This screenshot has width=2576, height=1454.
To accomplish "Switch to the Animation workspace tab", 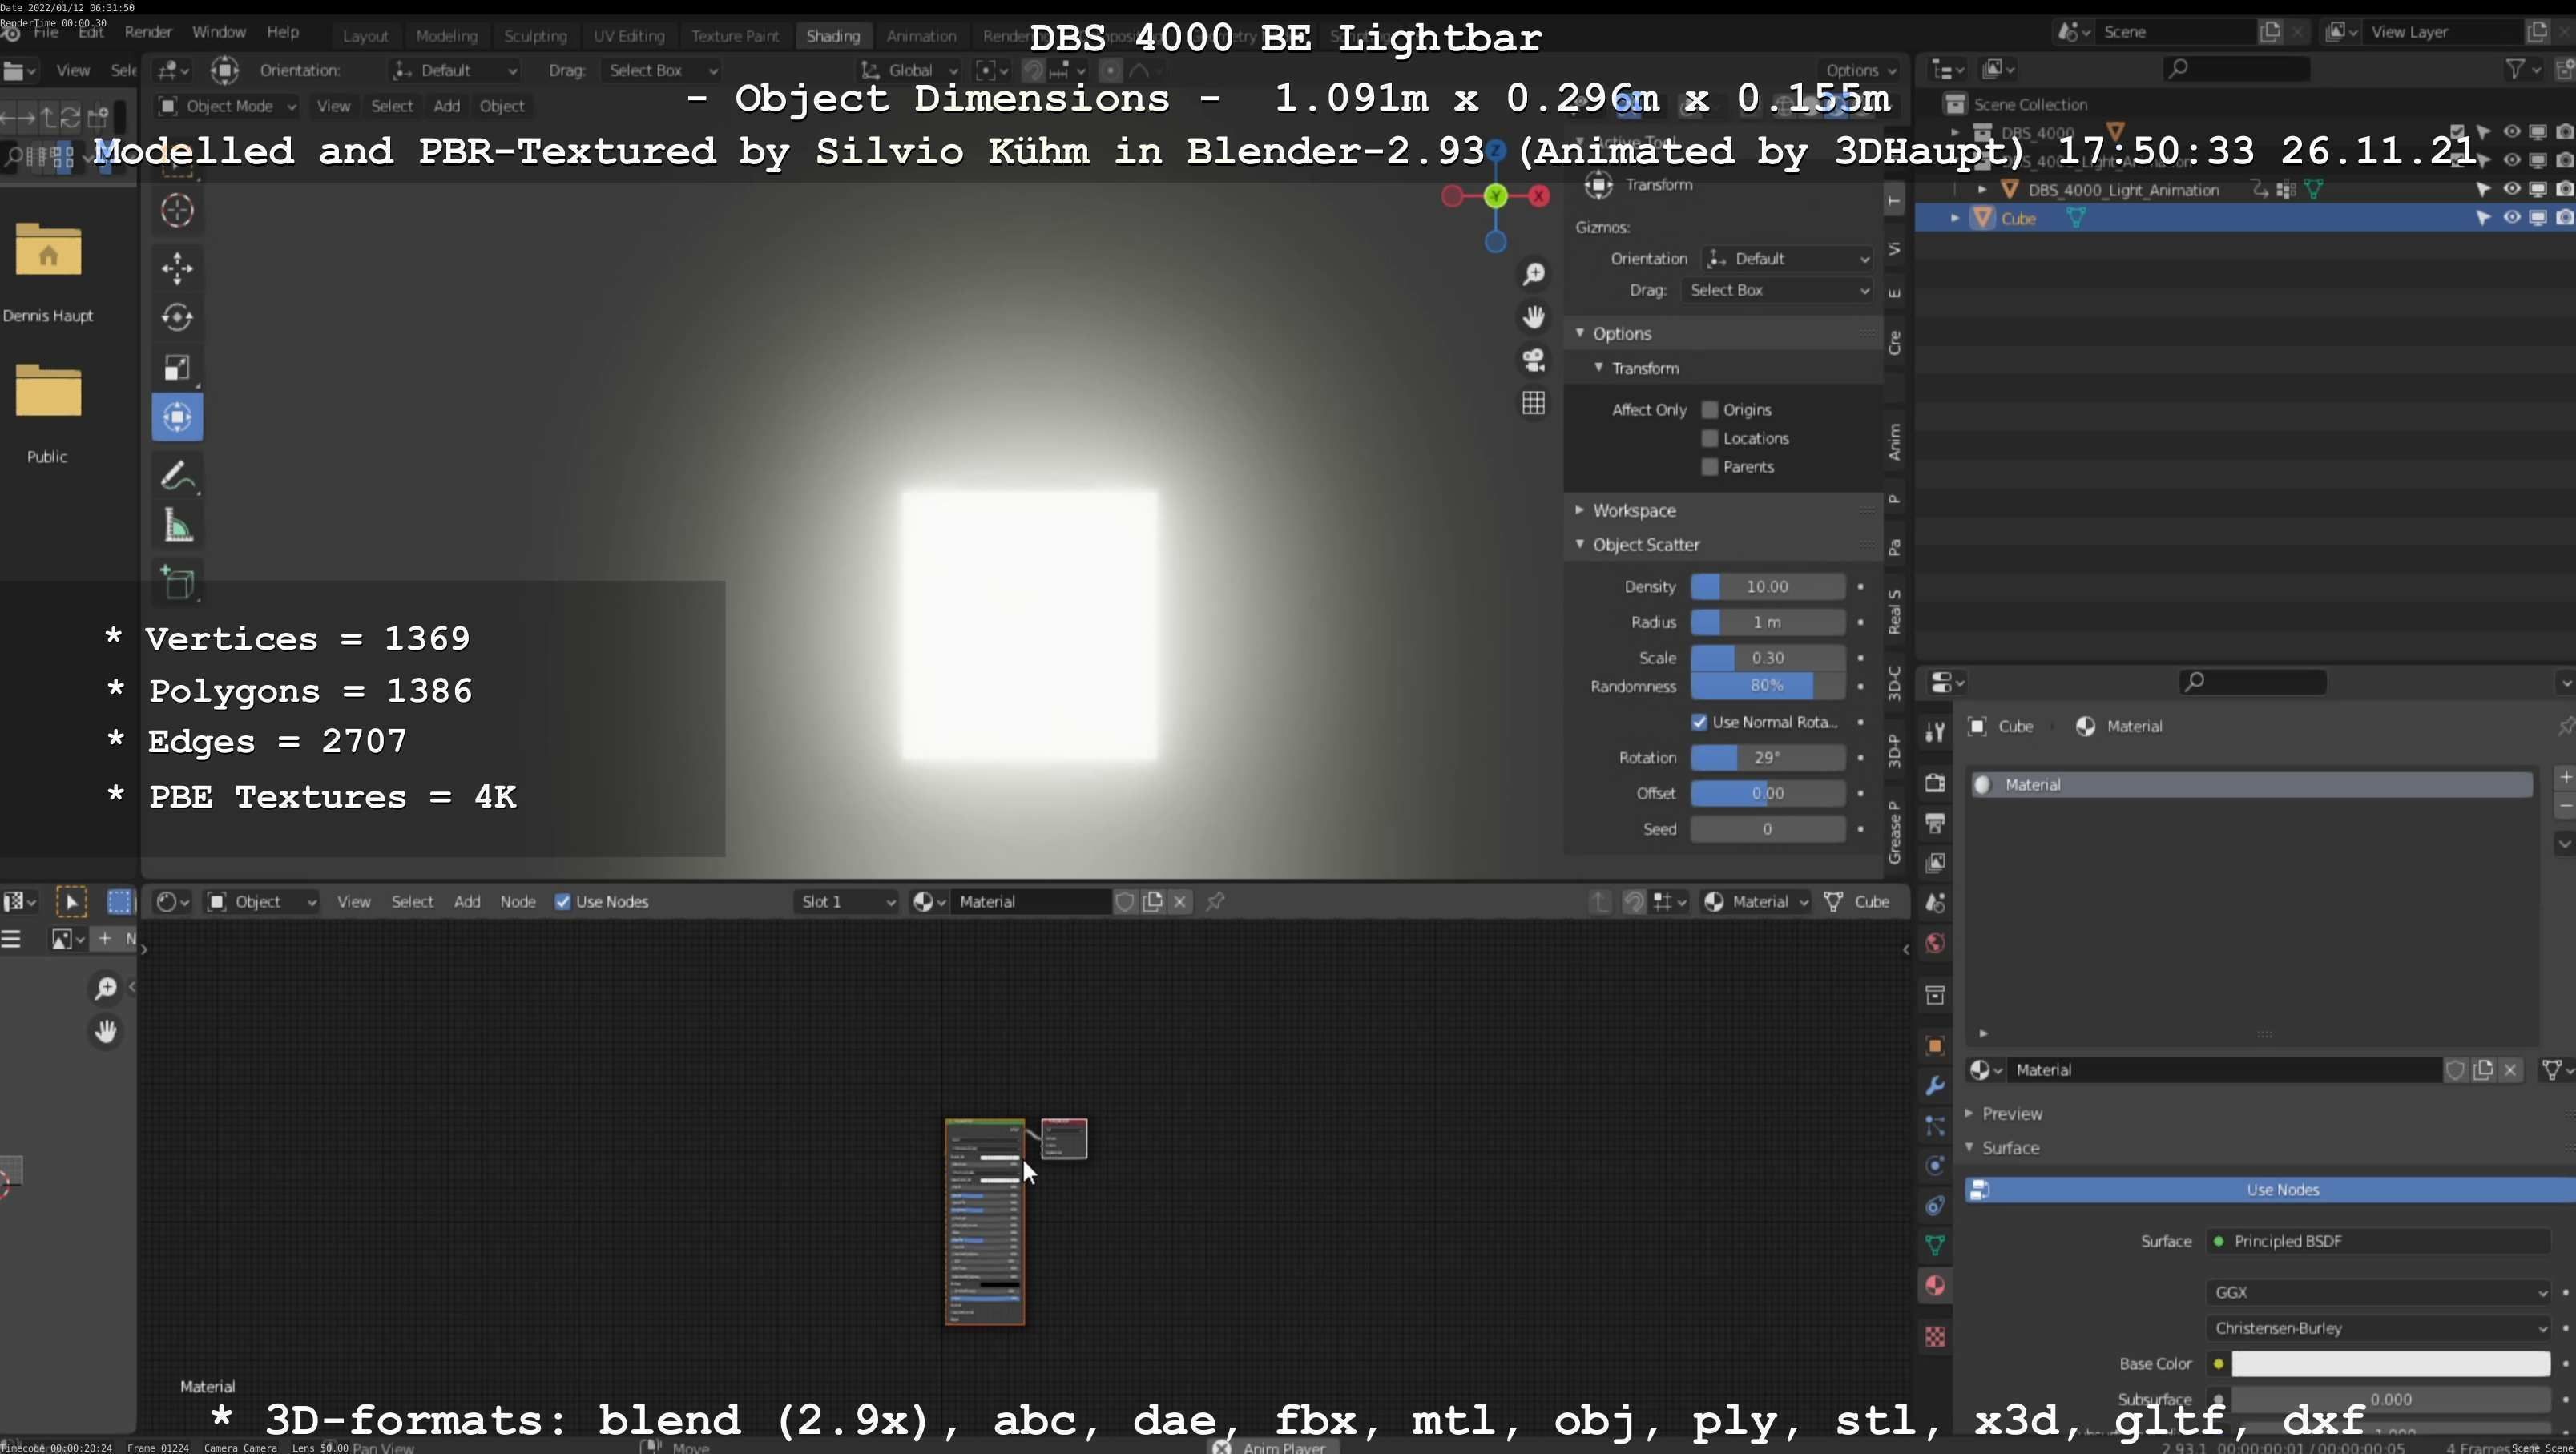I will pyautogui.click(x=920, y=36).
